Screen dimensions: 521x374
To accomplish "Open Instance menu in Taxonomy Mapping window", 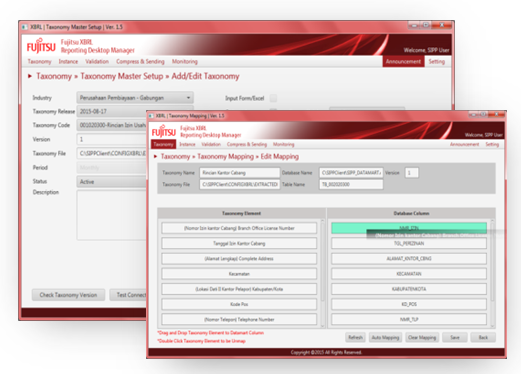I will 187,144.
